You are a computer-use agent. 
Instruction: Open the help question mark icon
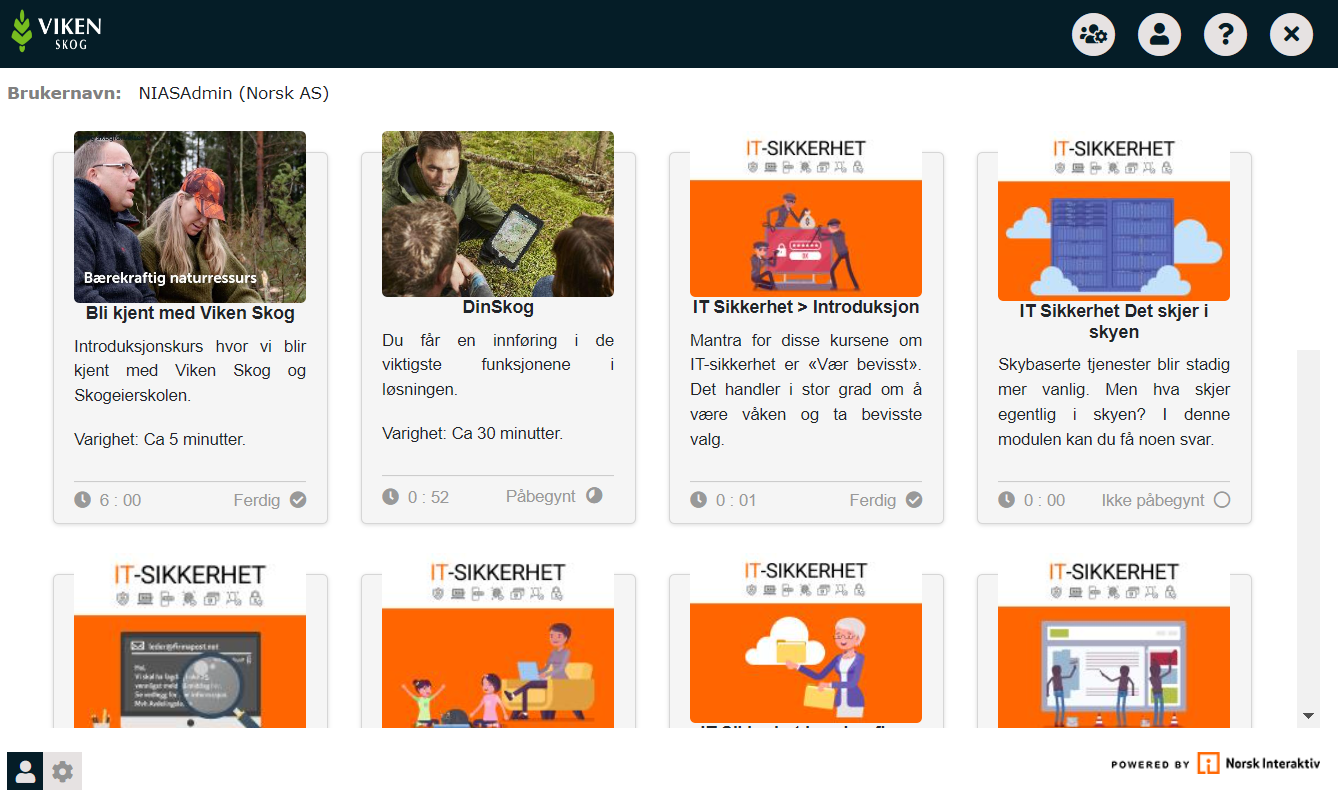pyautogui.click(x=1225, y=34)
